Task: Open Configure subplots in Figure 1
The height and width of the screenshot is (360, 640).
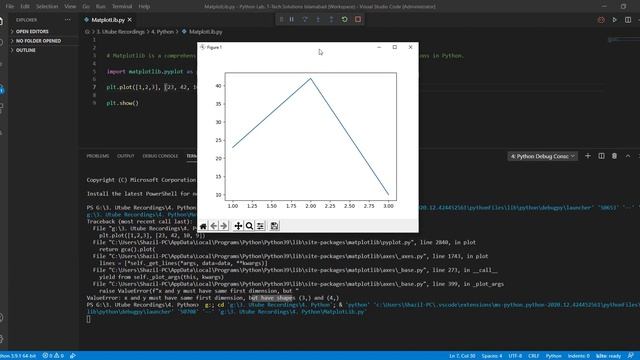Action: [260, 226]
